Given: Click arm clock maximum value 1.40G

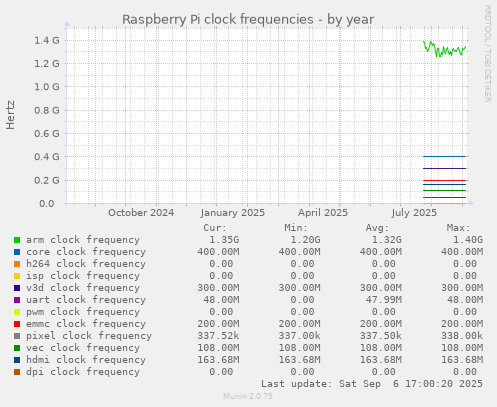Looking at the screenshot, I should tap(468, 240).
